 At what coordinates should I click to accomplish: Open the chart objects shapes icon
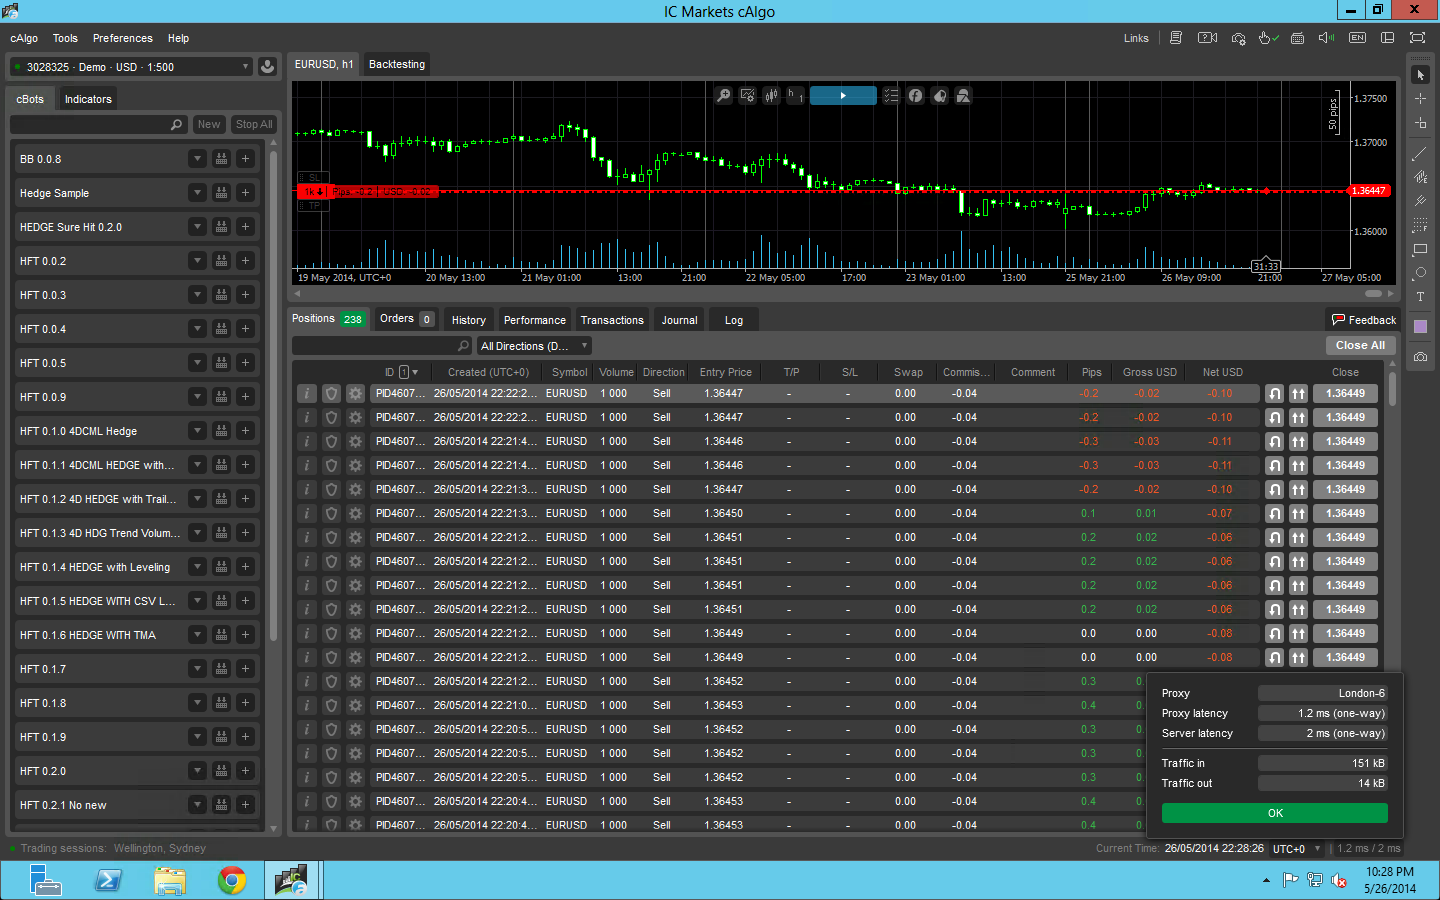(964, 96)
